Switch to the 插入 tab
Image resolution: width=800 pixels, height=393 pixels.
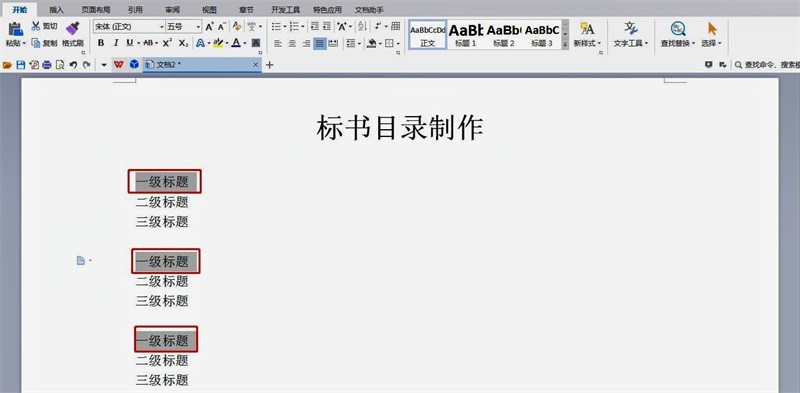point(57,10)
